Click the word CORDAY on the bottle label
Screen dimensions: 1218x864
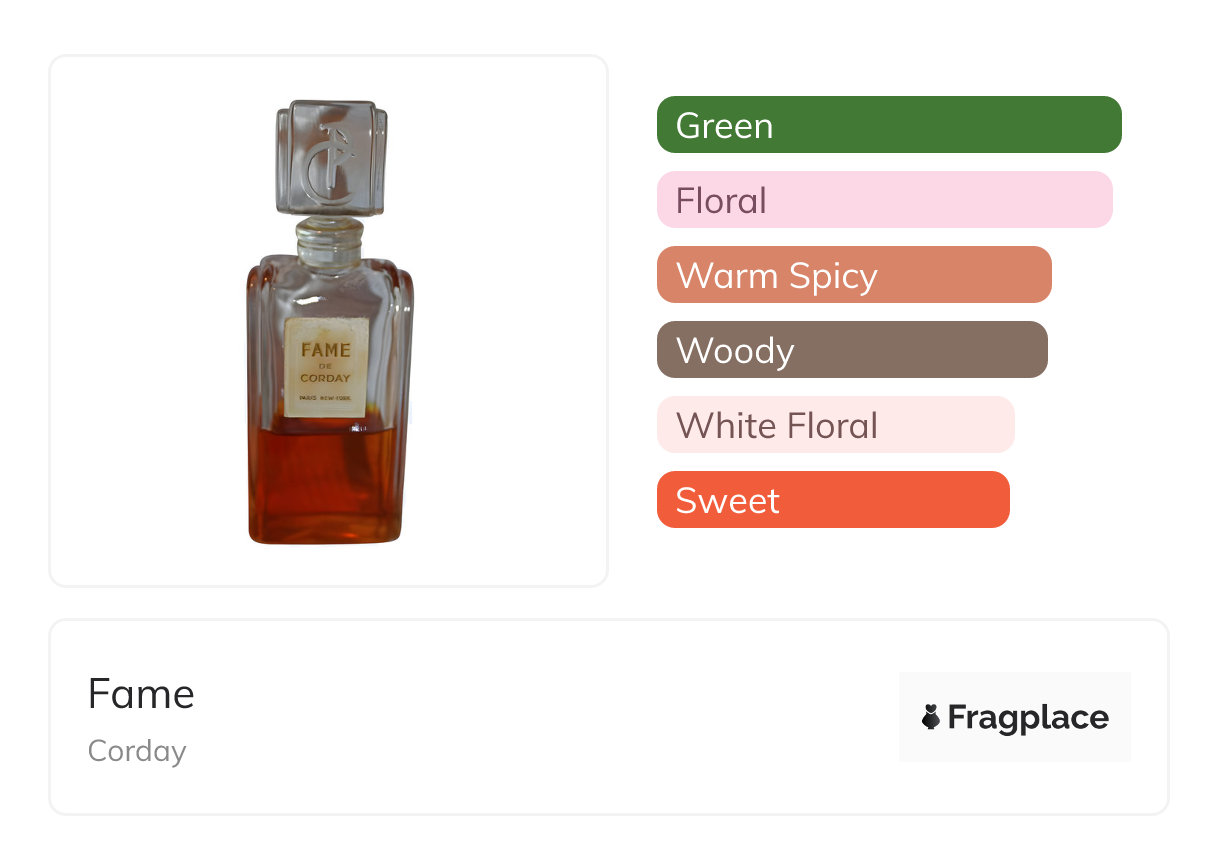tap(326, 378)
